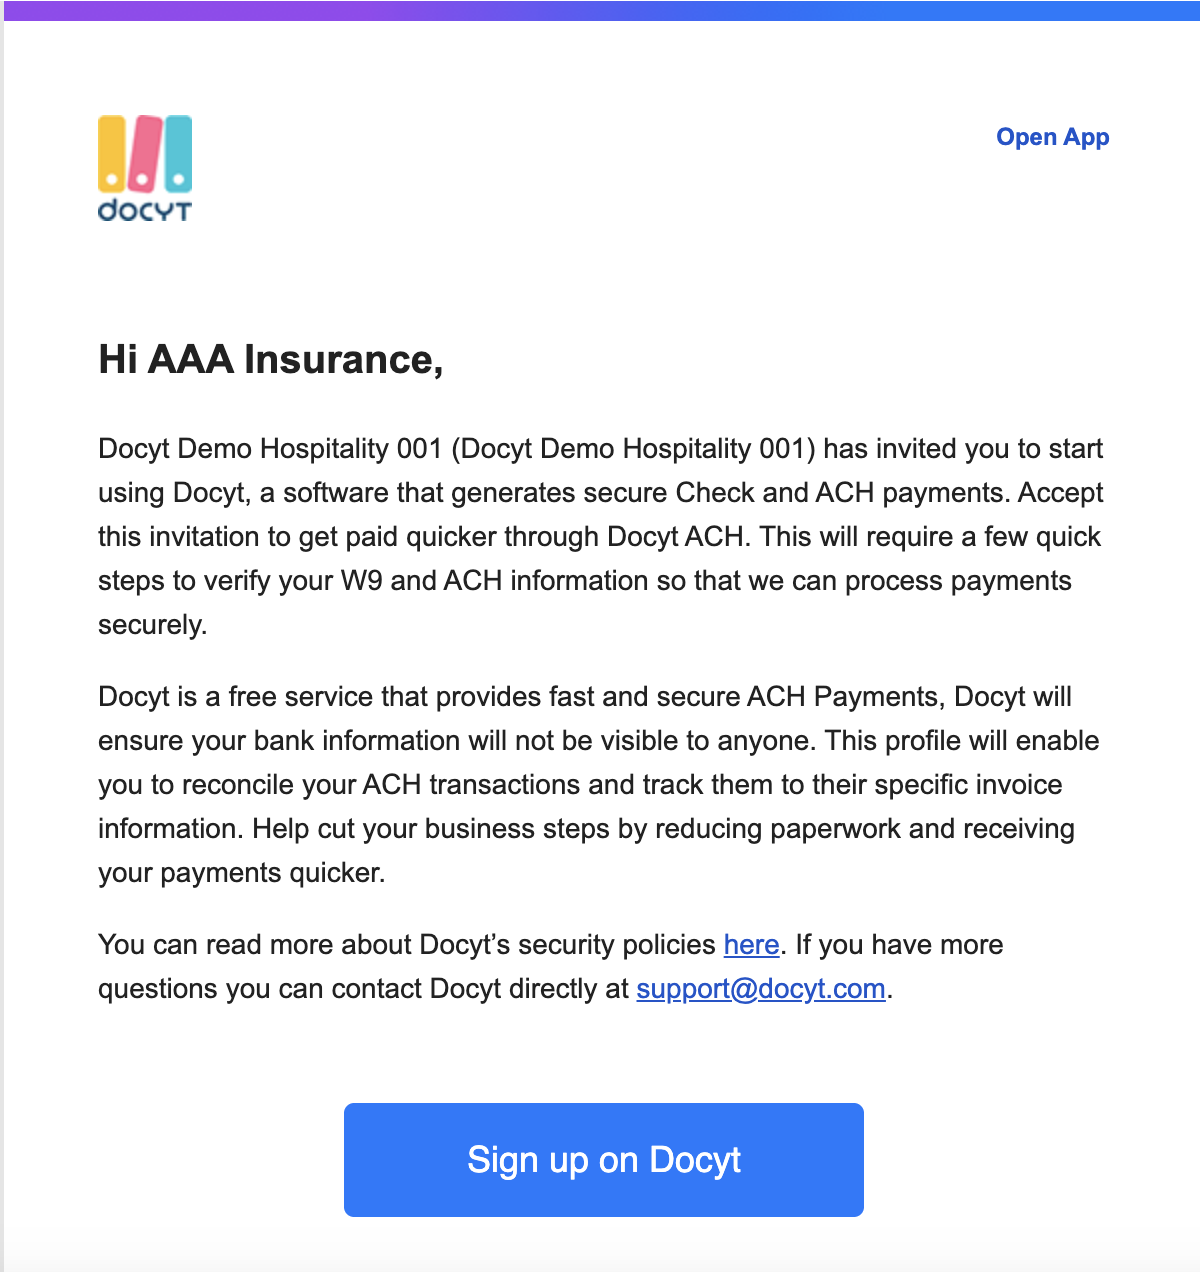Click the 'your payments quicker.' line
The height and width of the screenshot is (1272, 1200).
[241, 873]
